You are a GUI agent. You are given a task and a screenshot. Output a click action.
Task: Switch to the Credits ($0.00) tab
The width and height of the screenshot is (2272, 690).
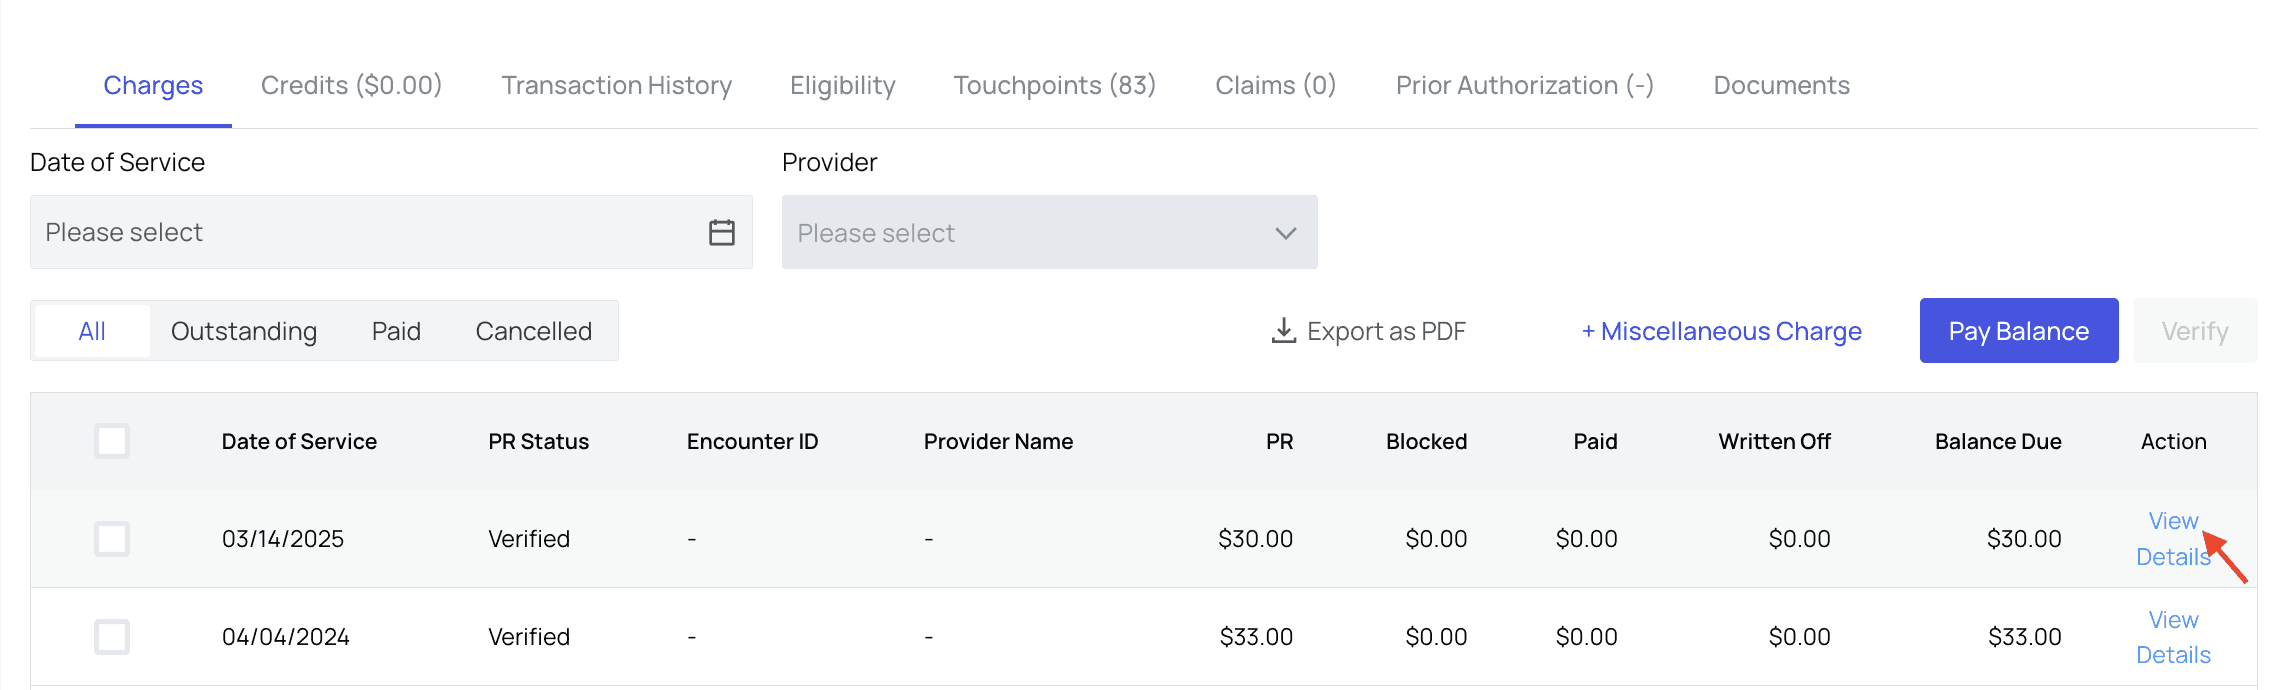coord(351,86)
